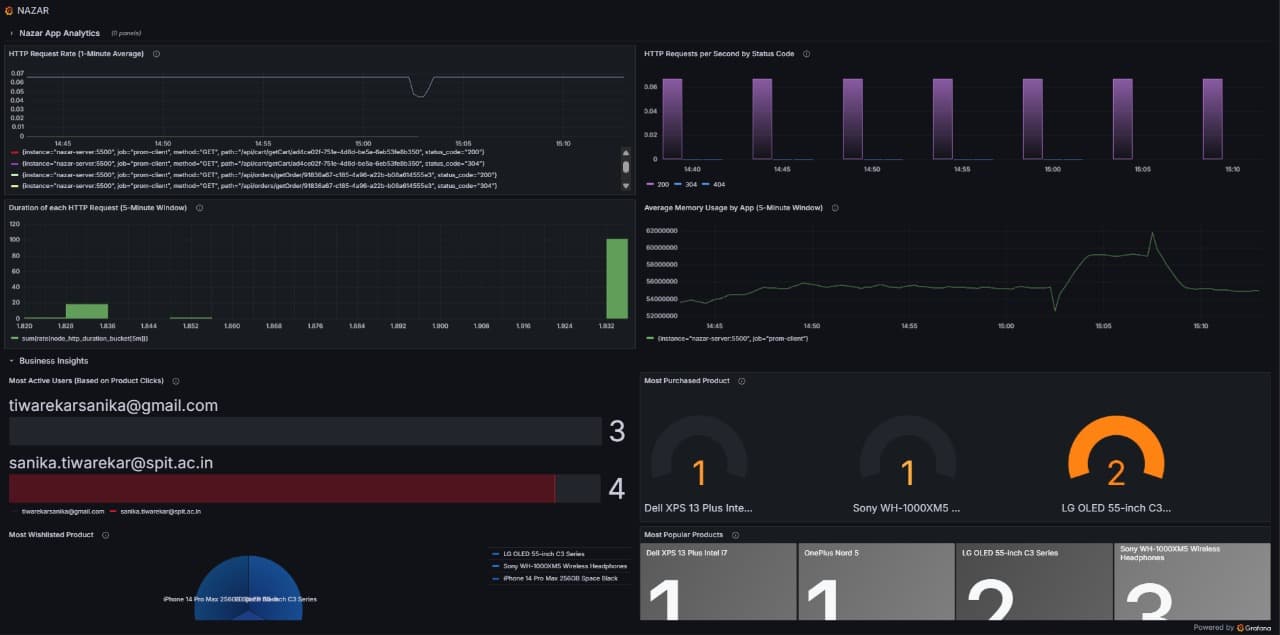Open info tooltip on HTTP Request Rate panel
Viewport: 1280px width, 635px height.
point(156,54)
